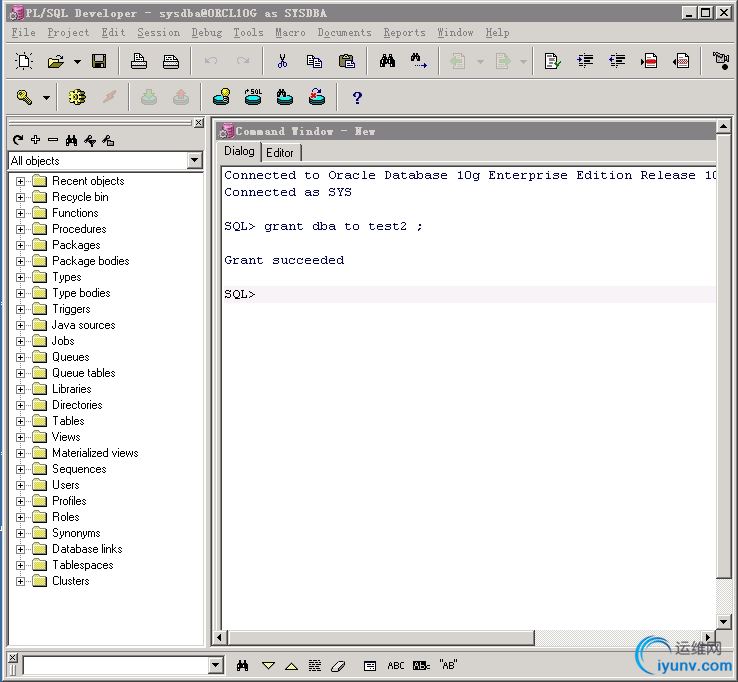Select the Roles folder
Image resolution: width=738 pixels, height=682 pixels.
click(65, 517)
